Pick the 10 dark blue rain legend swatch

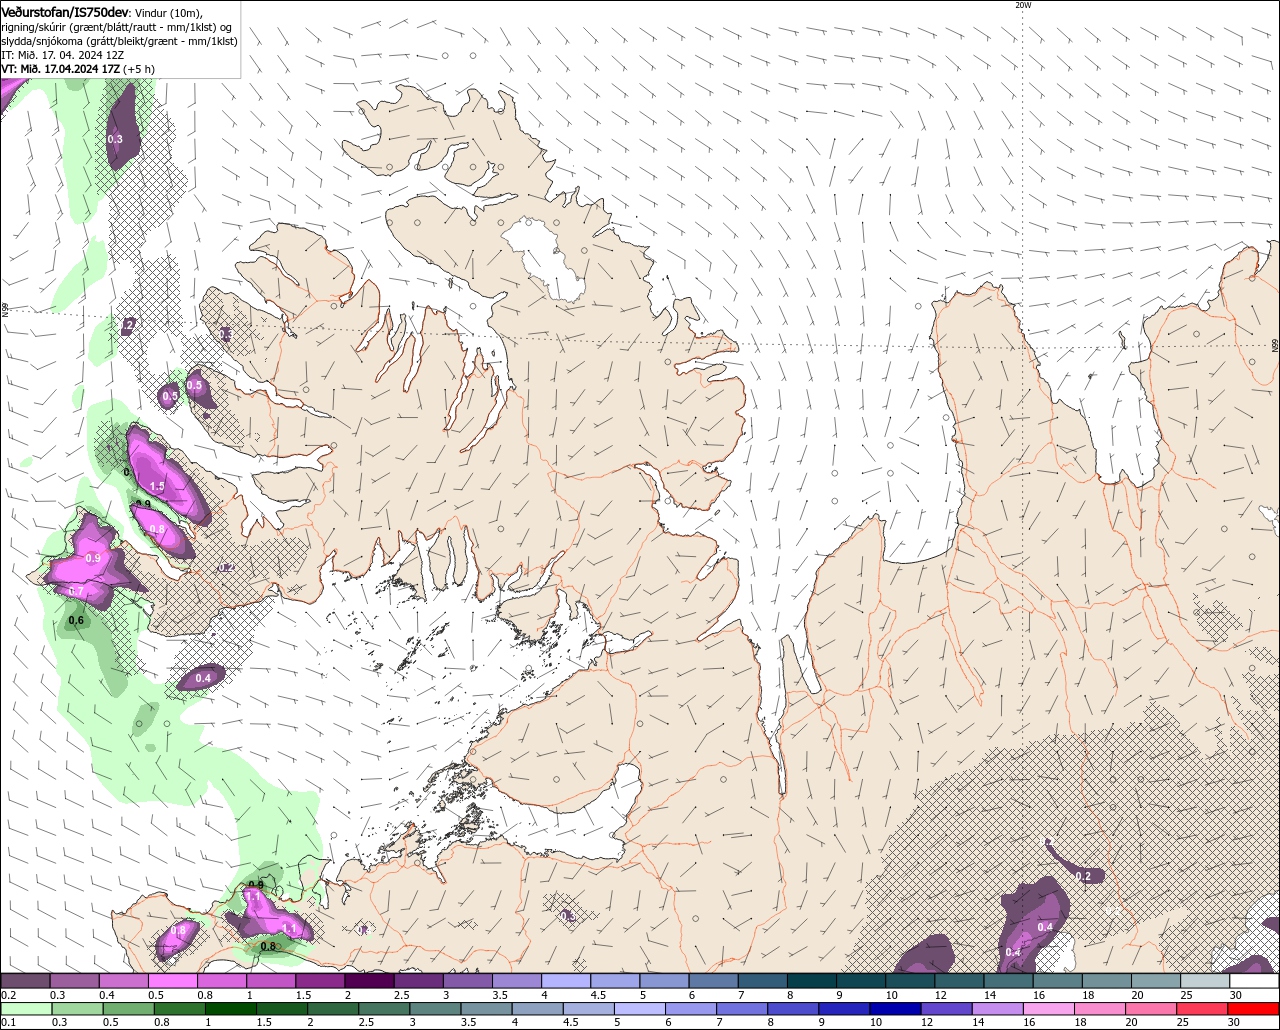point(895,1009)
